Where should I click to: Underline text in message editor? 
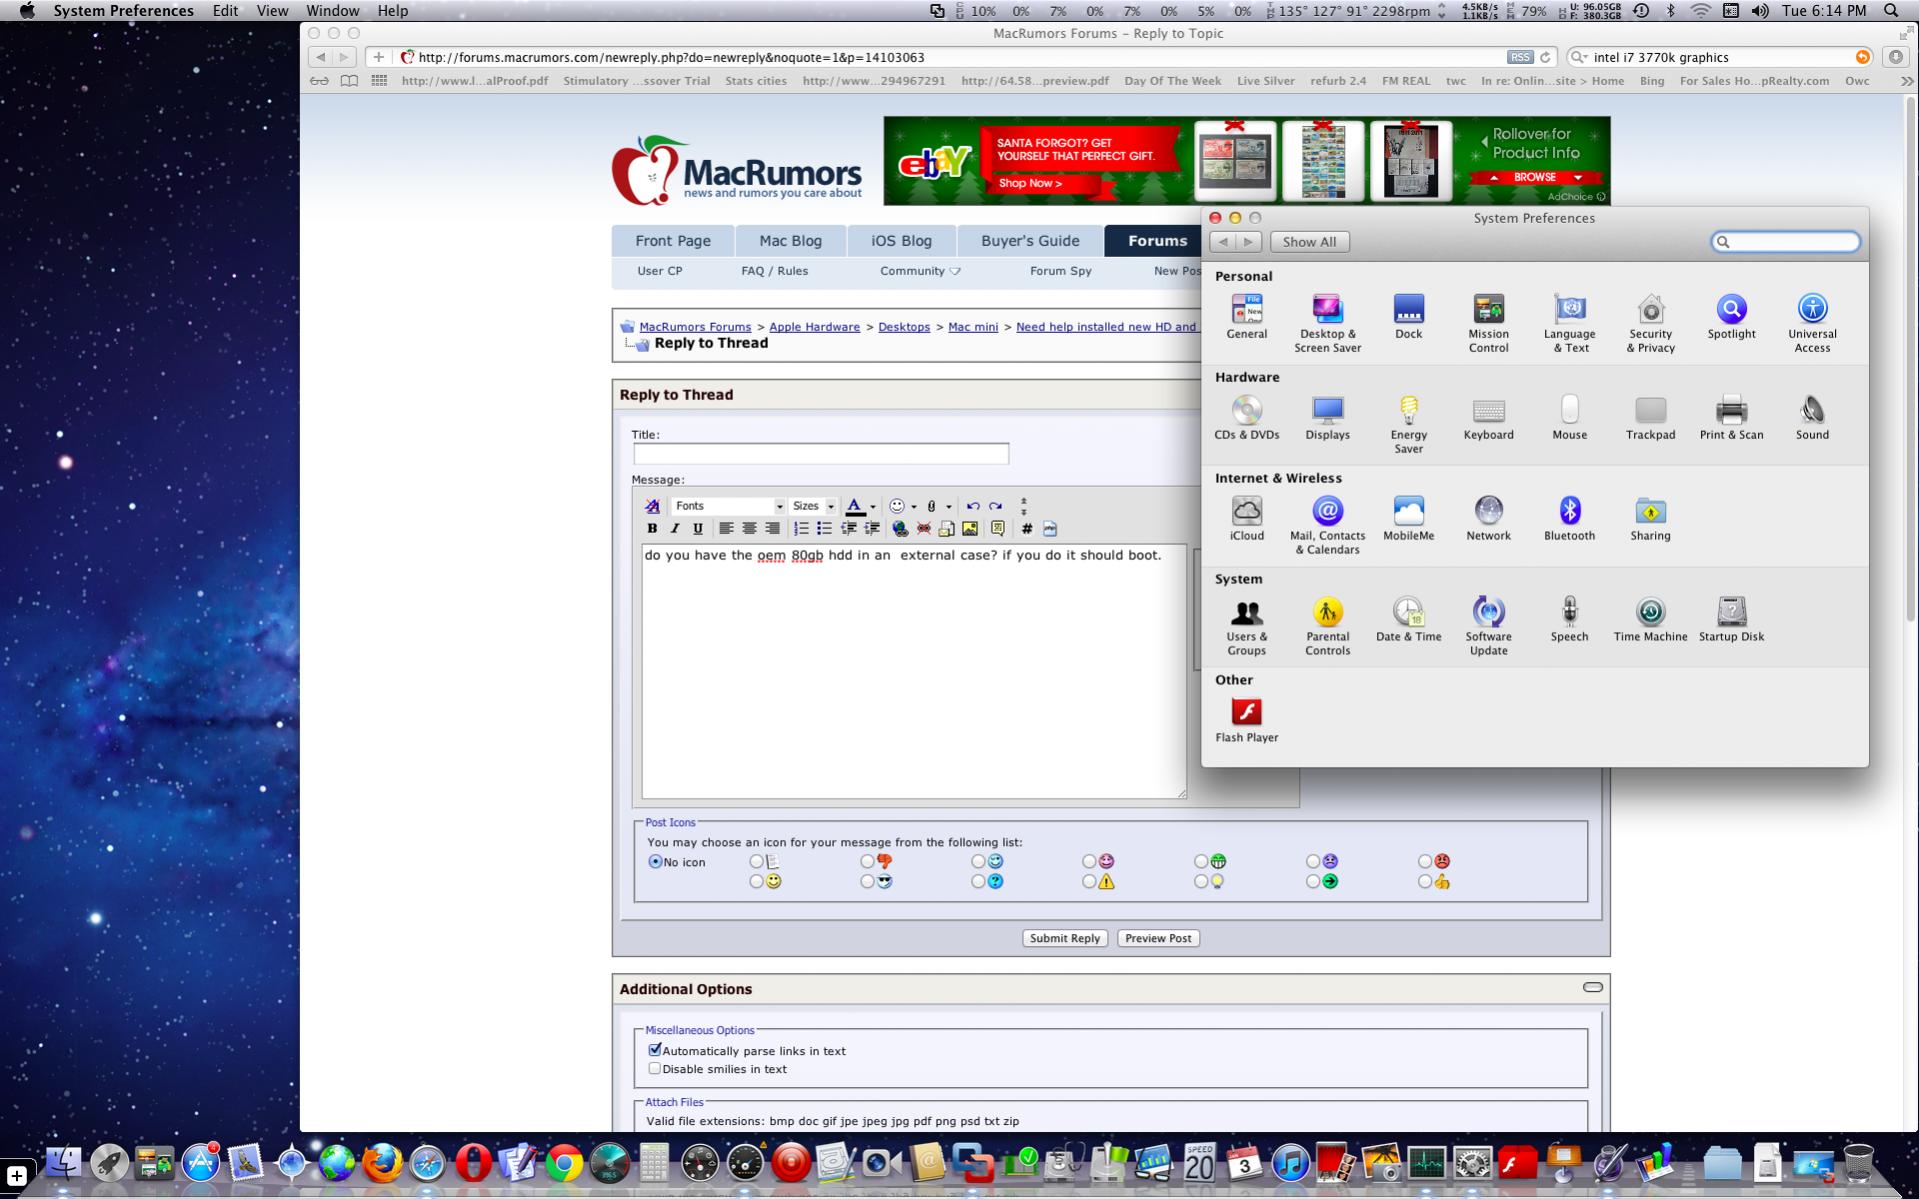click(x=698, y=528)
